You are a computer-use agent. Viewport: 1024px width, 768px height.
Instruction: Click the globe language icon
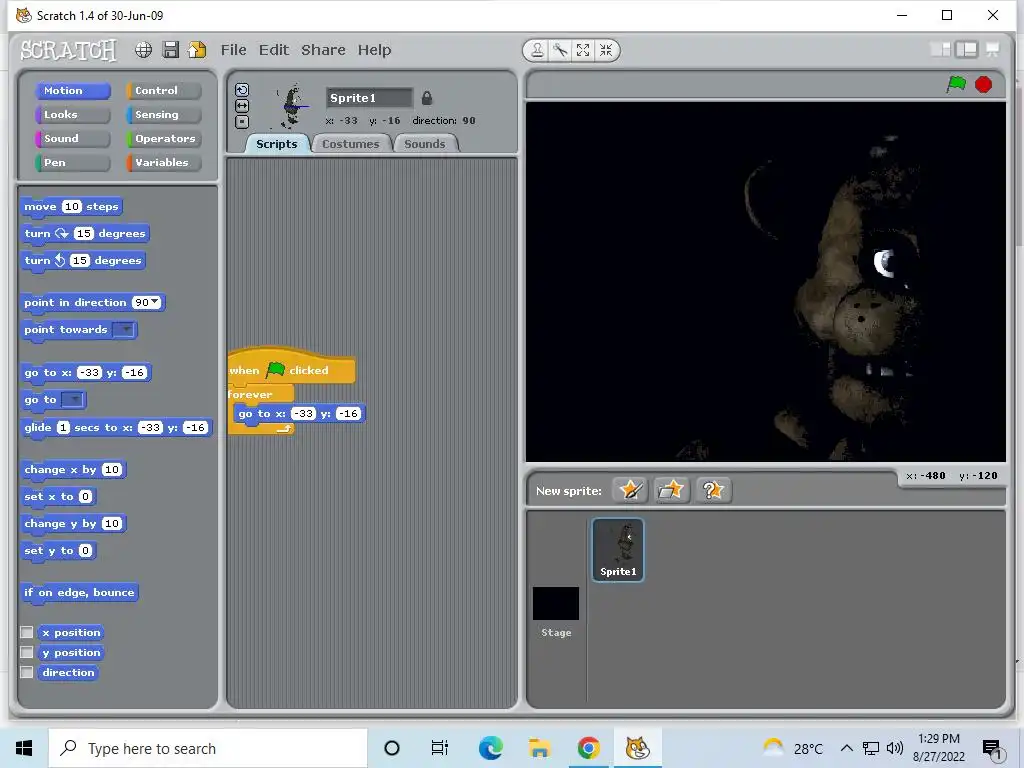coord(144,50)
